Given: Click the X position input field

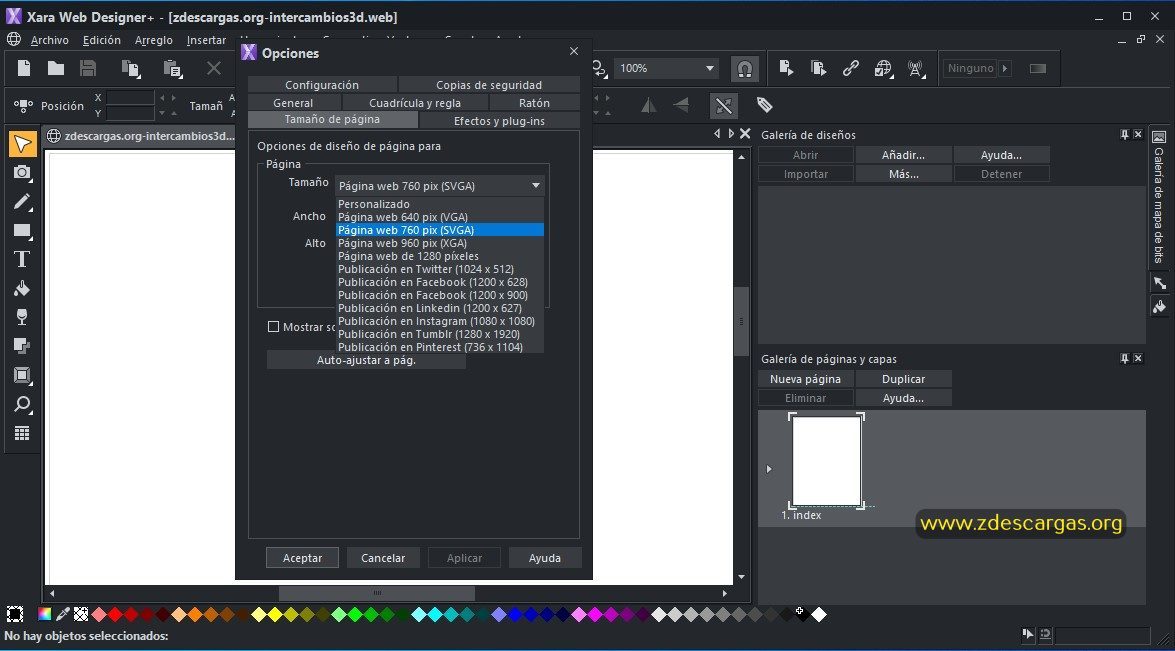Looking at the screenshot, I should (130, 97).
